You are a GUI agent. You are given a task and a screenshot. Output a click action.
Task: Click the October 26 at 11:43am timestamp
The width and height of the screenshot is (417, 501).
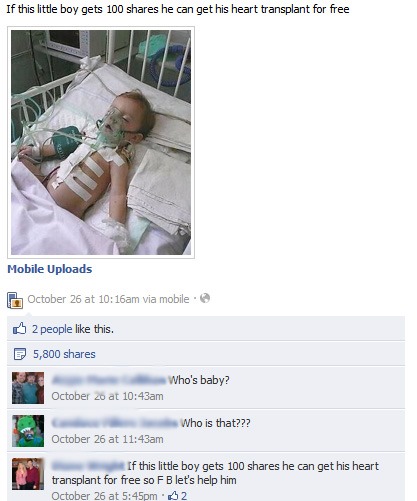point(107,439)
